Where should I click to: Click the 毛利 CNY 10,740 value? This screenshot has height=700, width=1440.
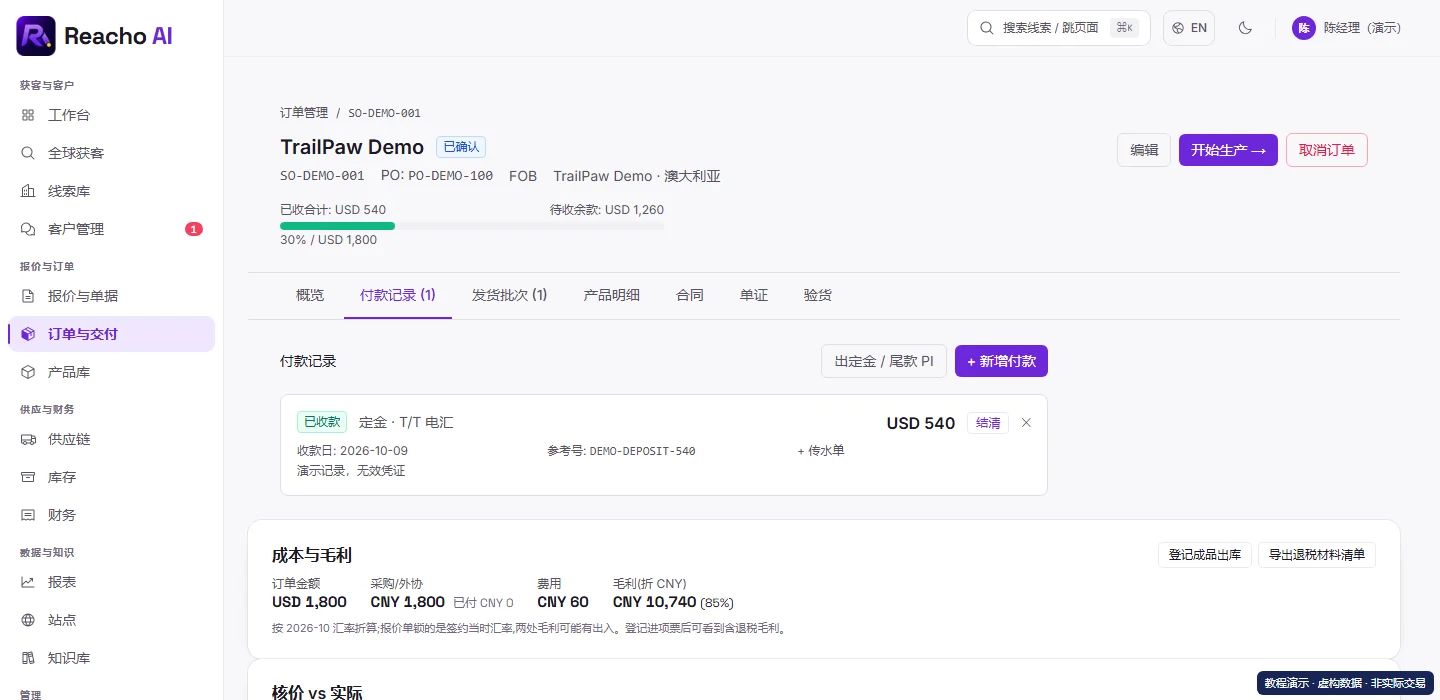pyautogui.click(x=654, y=602)
